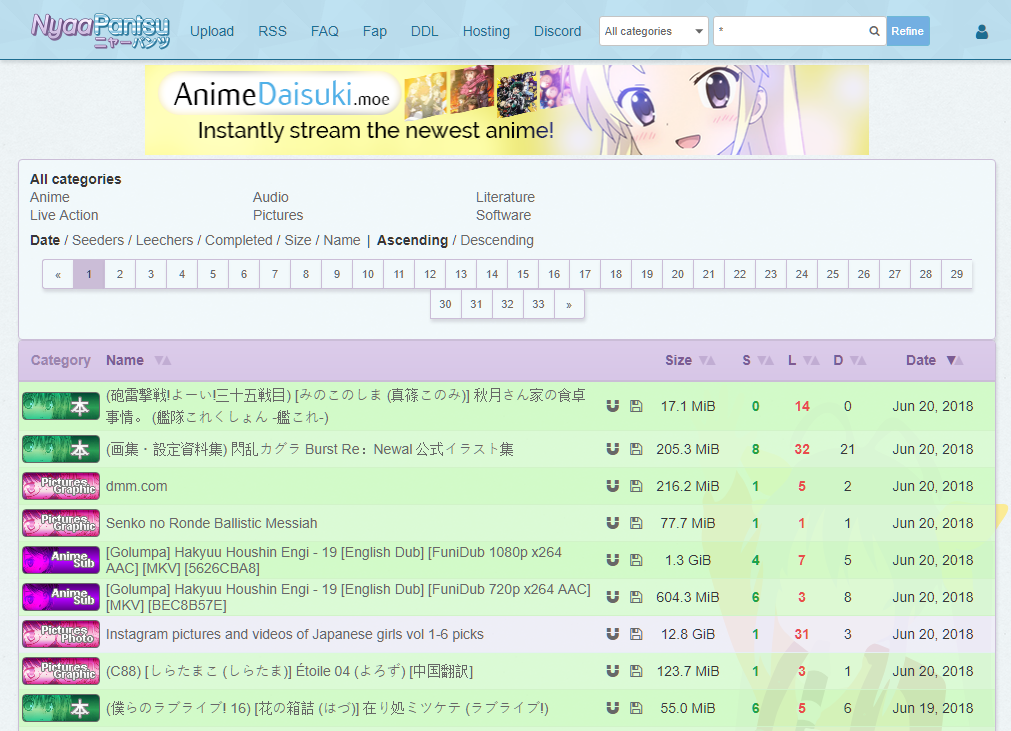Screen dimensions: 1011x731
Task: Click magnet icon for 17.1 MiB torrent
Action: coord(613,406)
